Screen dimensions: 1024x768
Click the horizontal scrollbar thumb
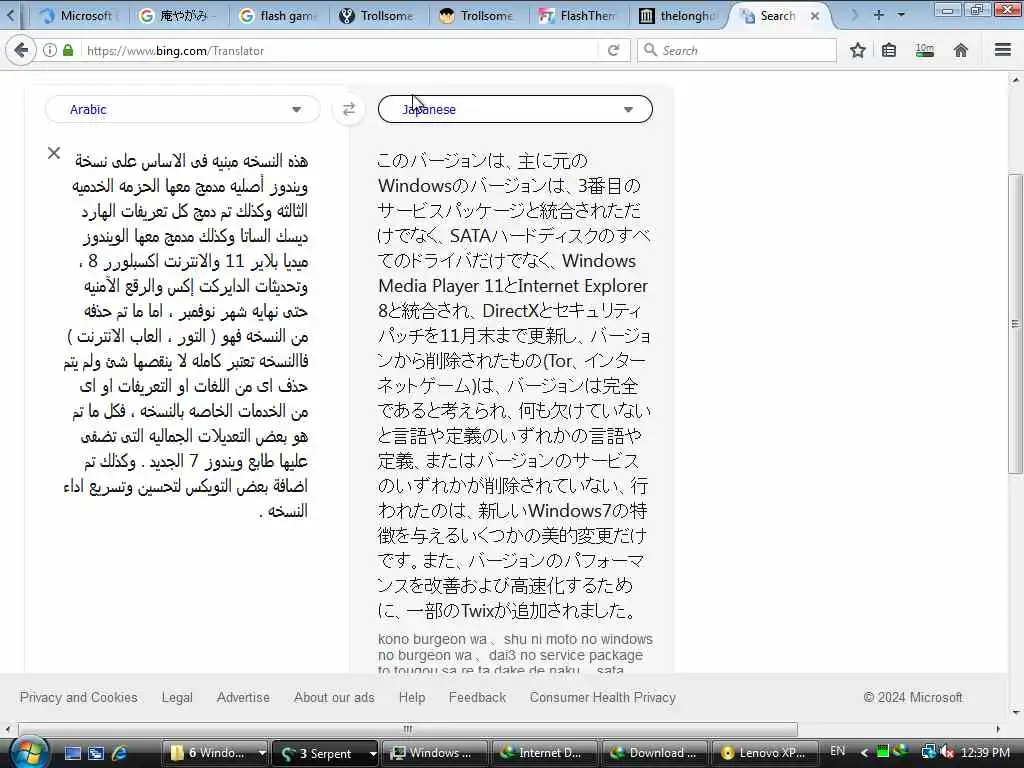coord(408,729)
